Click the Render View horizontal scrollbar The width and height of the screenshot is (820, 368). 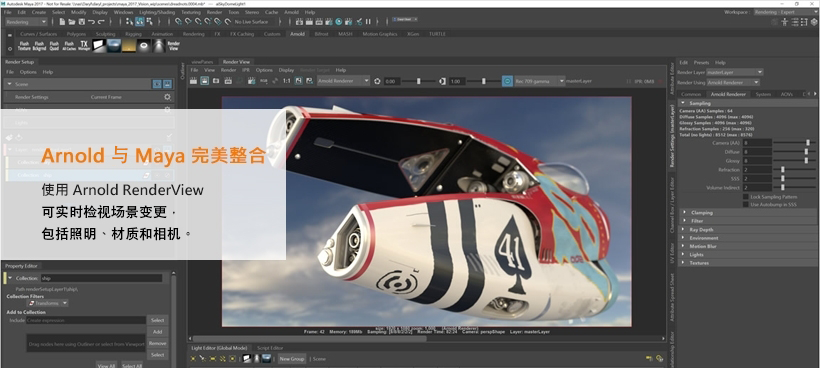311,338
